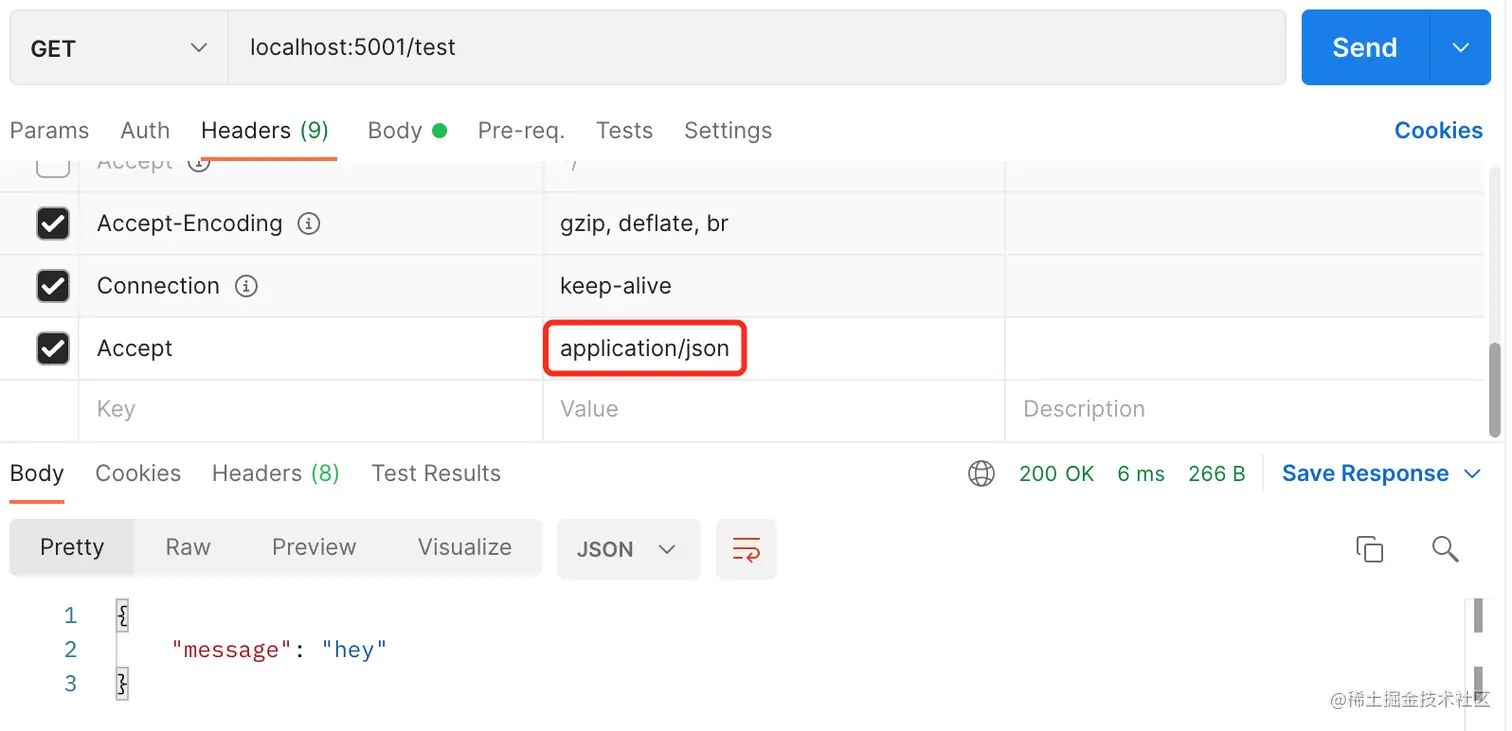Uncheck the Connection header checkbox
Image resolution: width=1512 pixels, height=731 pixels.
(x=53, y=286)
